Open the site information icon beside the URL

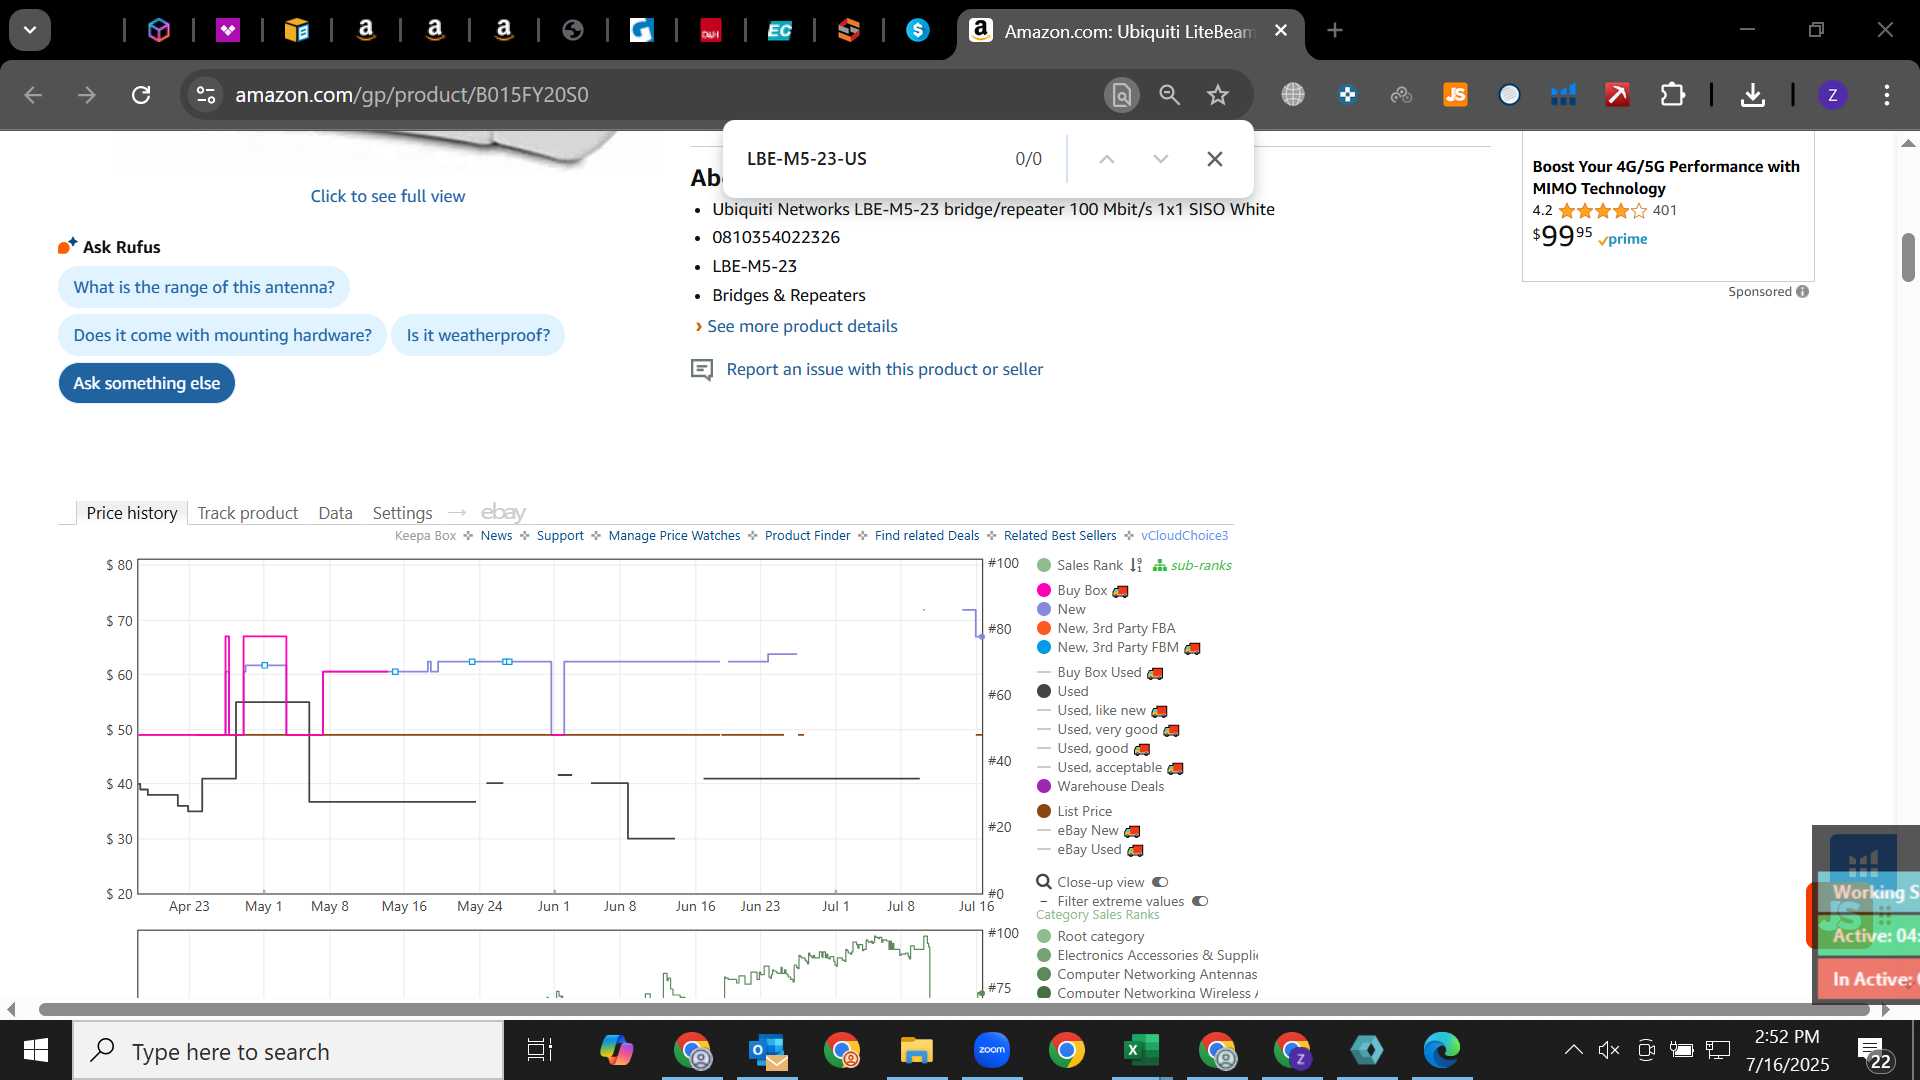pos(205,95)
